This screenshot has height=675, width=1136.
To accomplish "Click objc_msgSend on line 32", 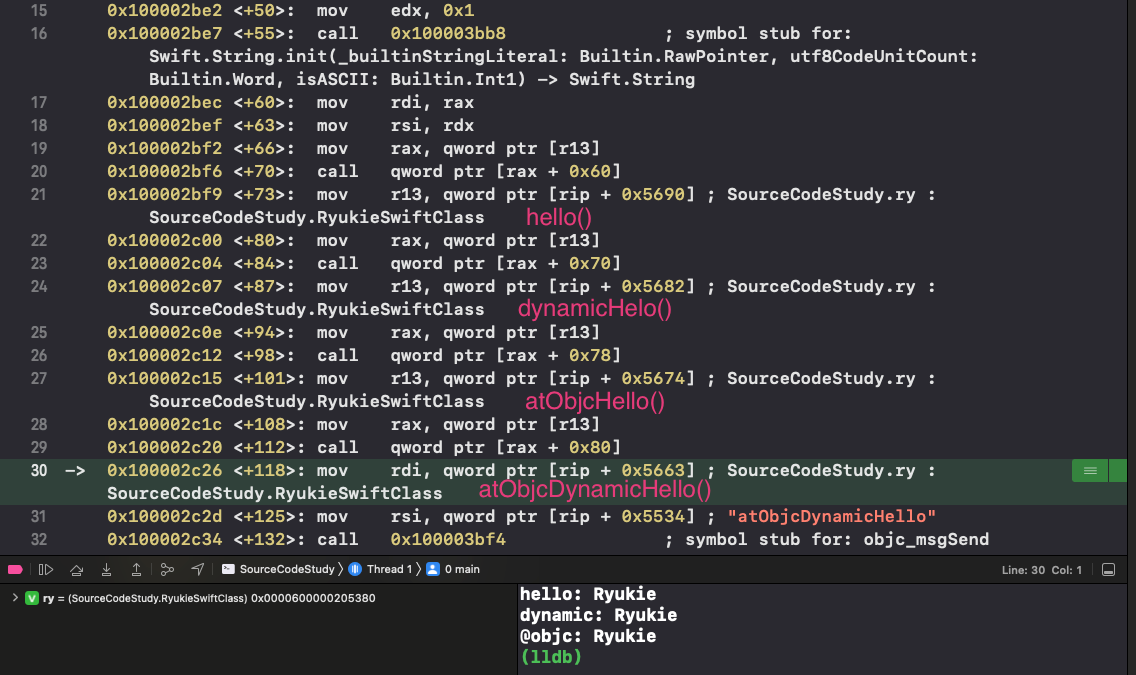I will [x=926, y=540].
